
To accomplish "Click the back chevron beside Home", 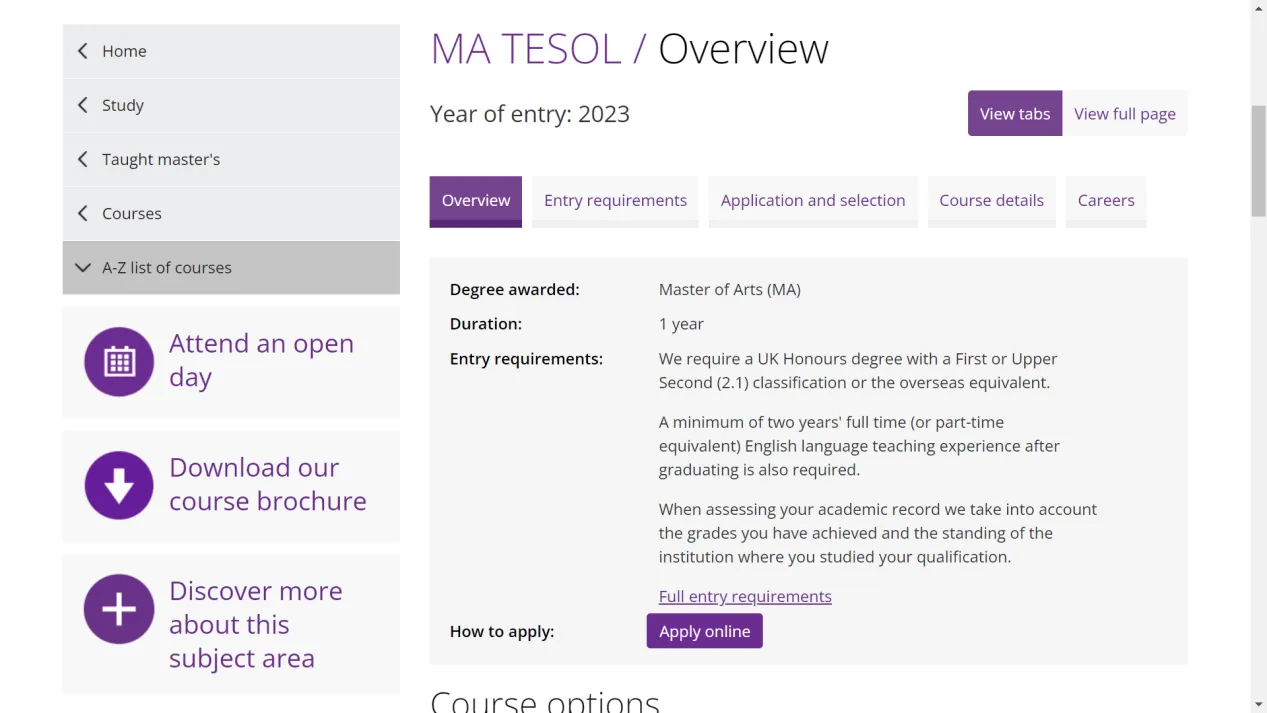I will (x=83, y=51).
